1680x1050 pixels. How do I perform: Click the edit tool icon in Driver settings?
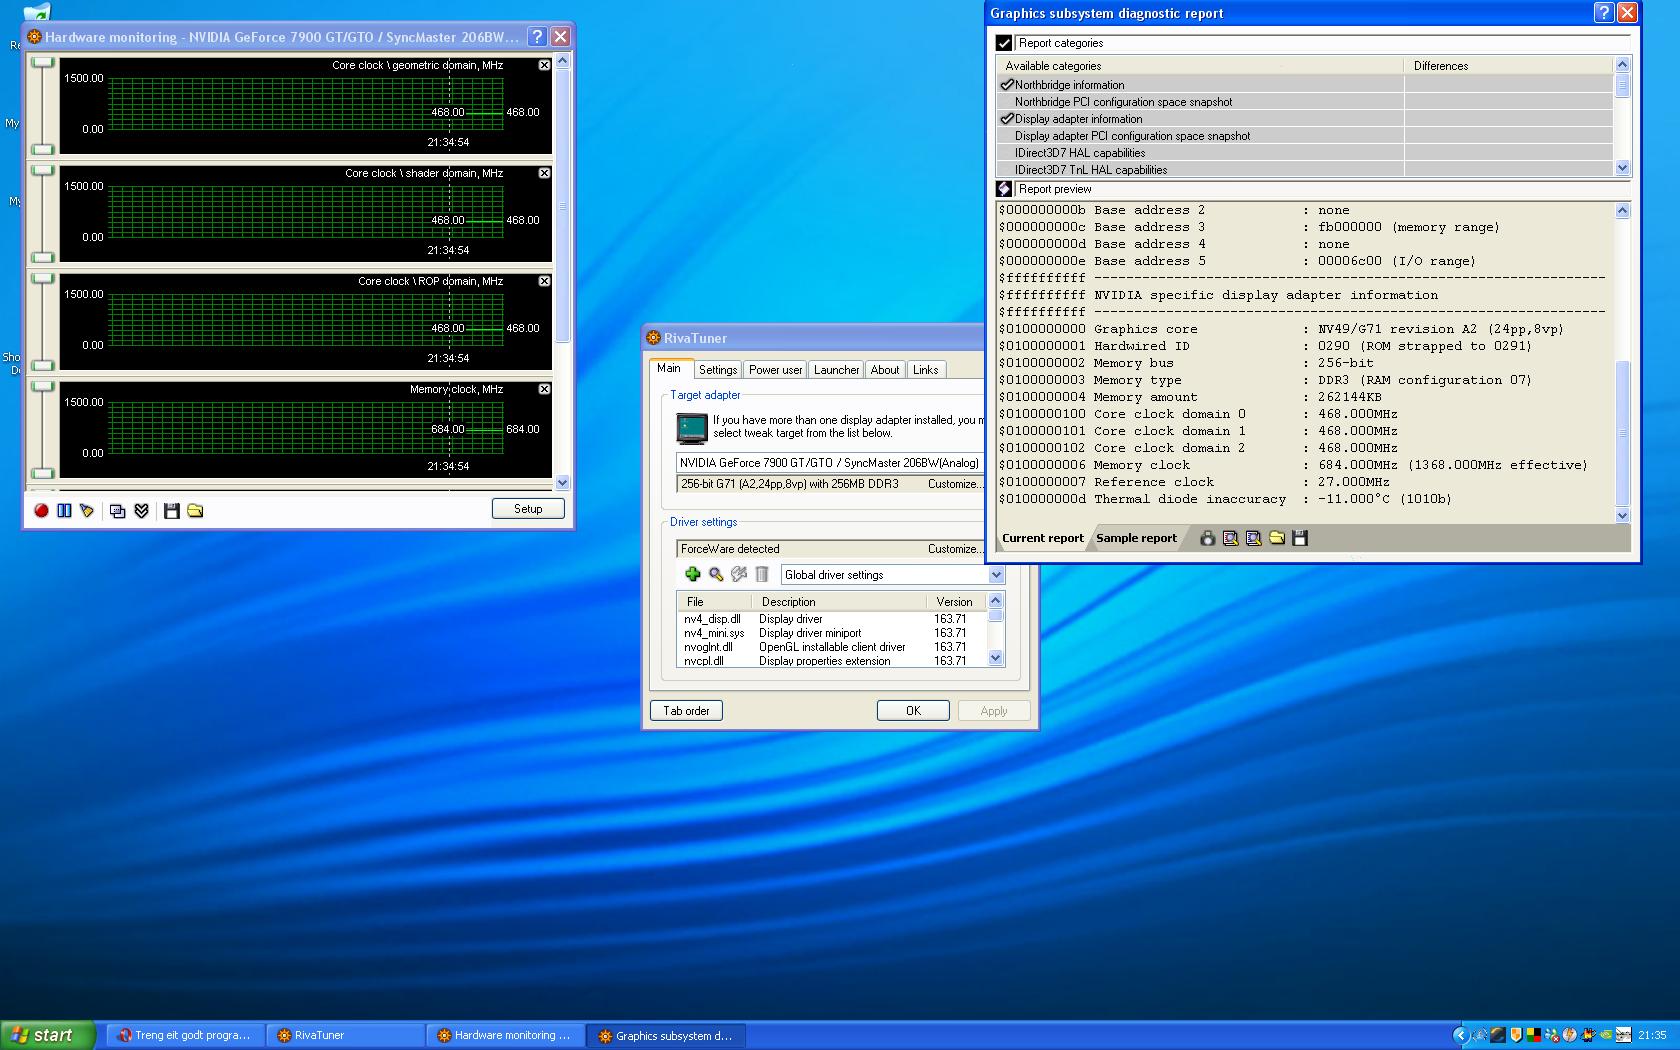point(738,574)
